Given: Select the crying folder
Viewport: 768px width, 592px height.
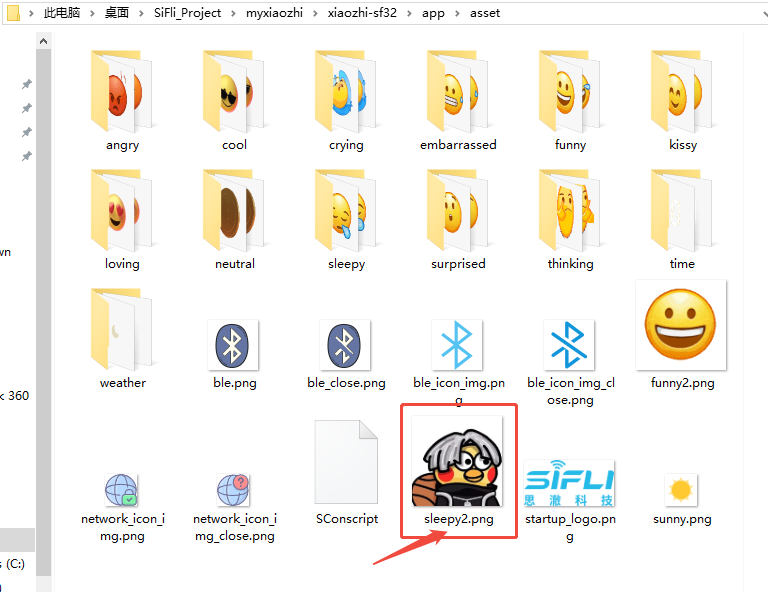Looking at the screenshot, I should (x=346, y=100).
